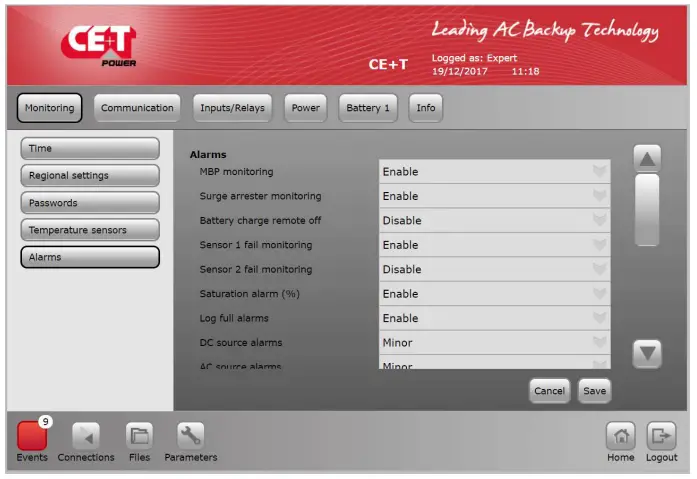This screenshot has width=697, height=479.
Task: Click the 'Logged as: Expert' text
Action: click(474, 58)
